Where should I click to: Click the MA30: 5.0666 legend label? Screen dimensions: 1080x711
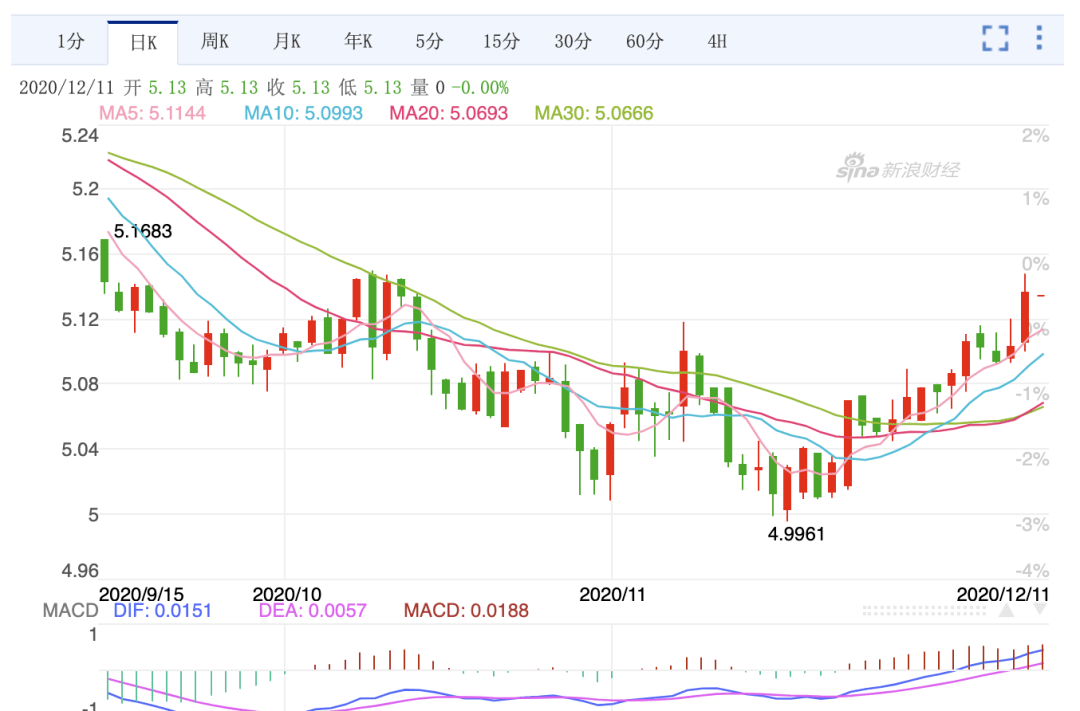pyautogui.click(x=594, y=113)
